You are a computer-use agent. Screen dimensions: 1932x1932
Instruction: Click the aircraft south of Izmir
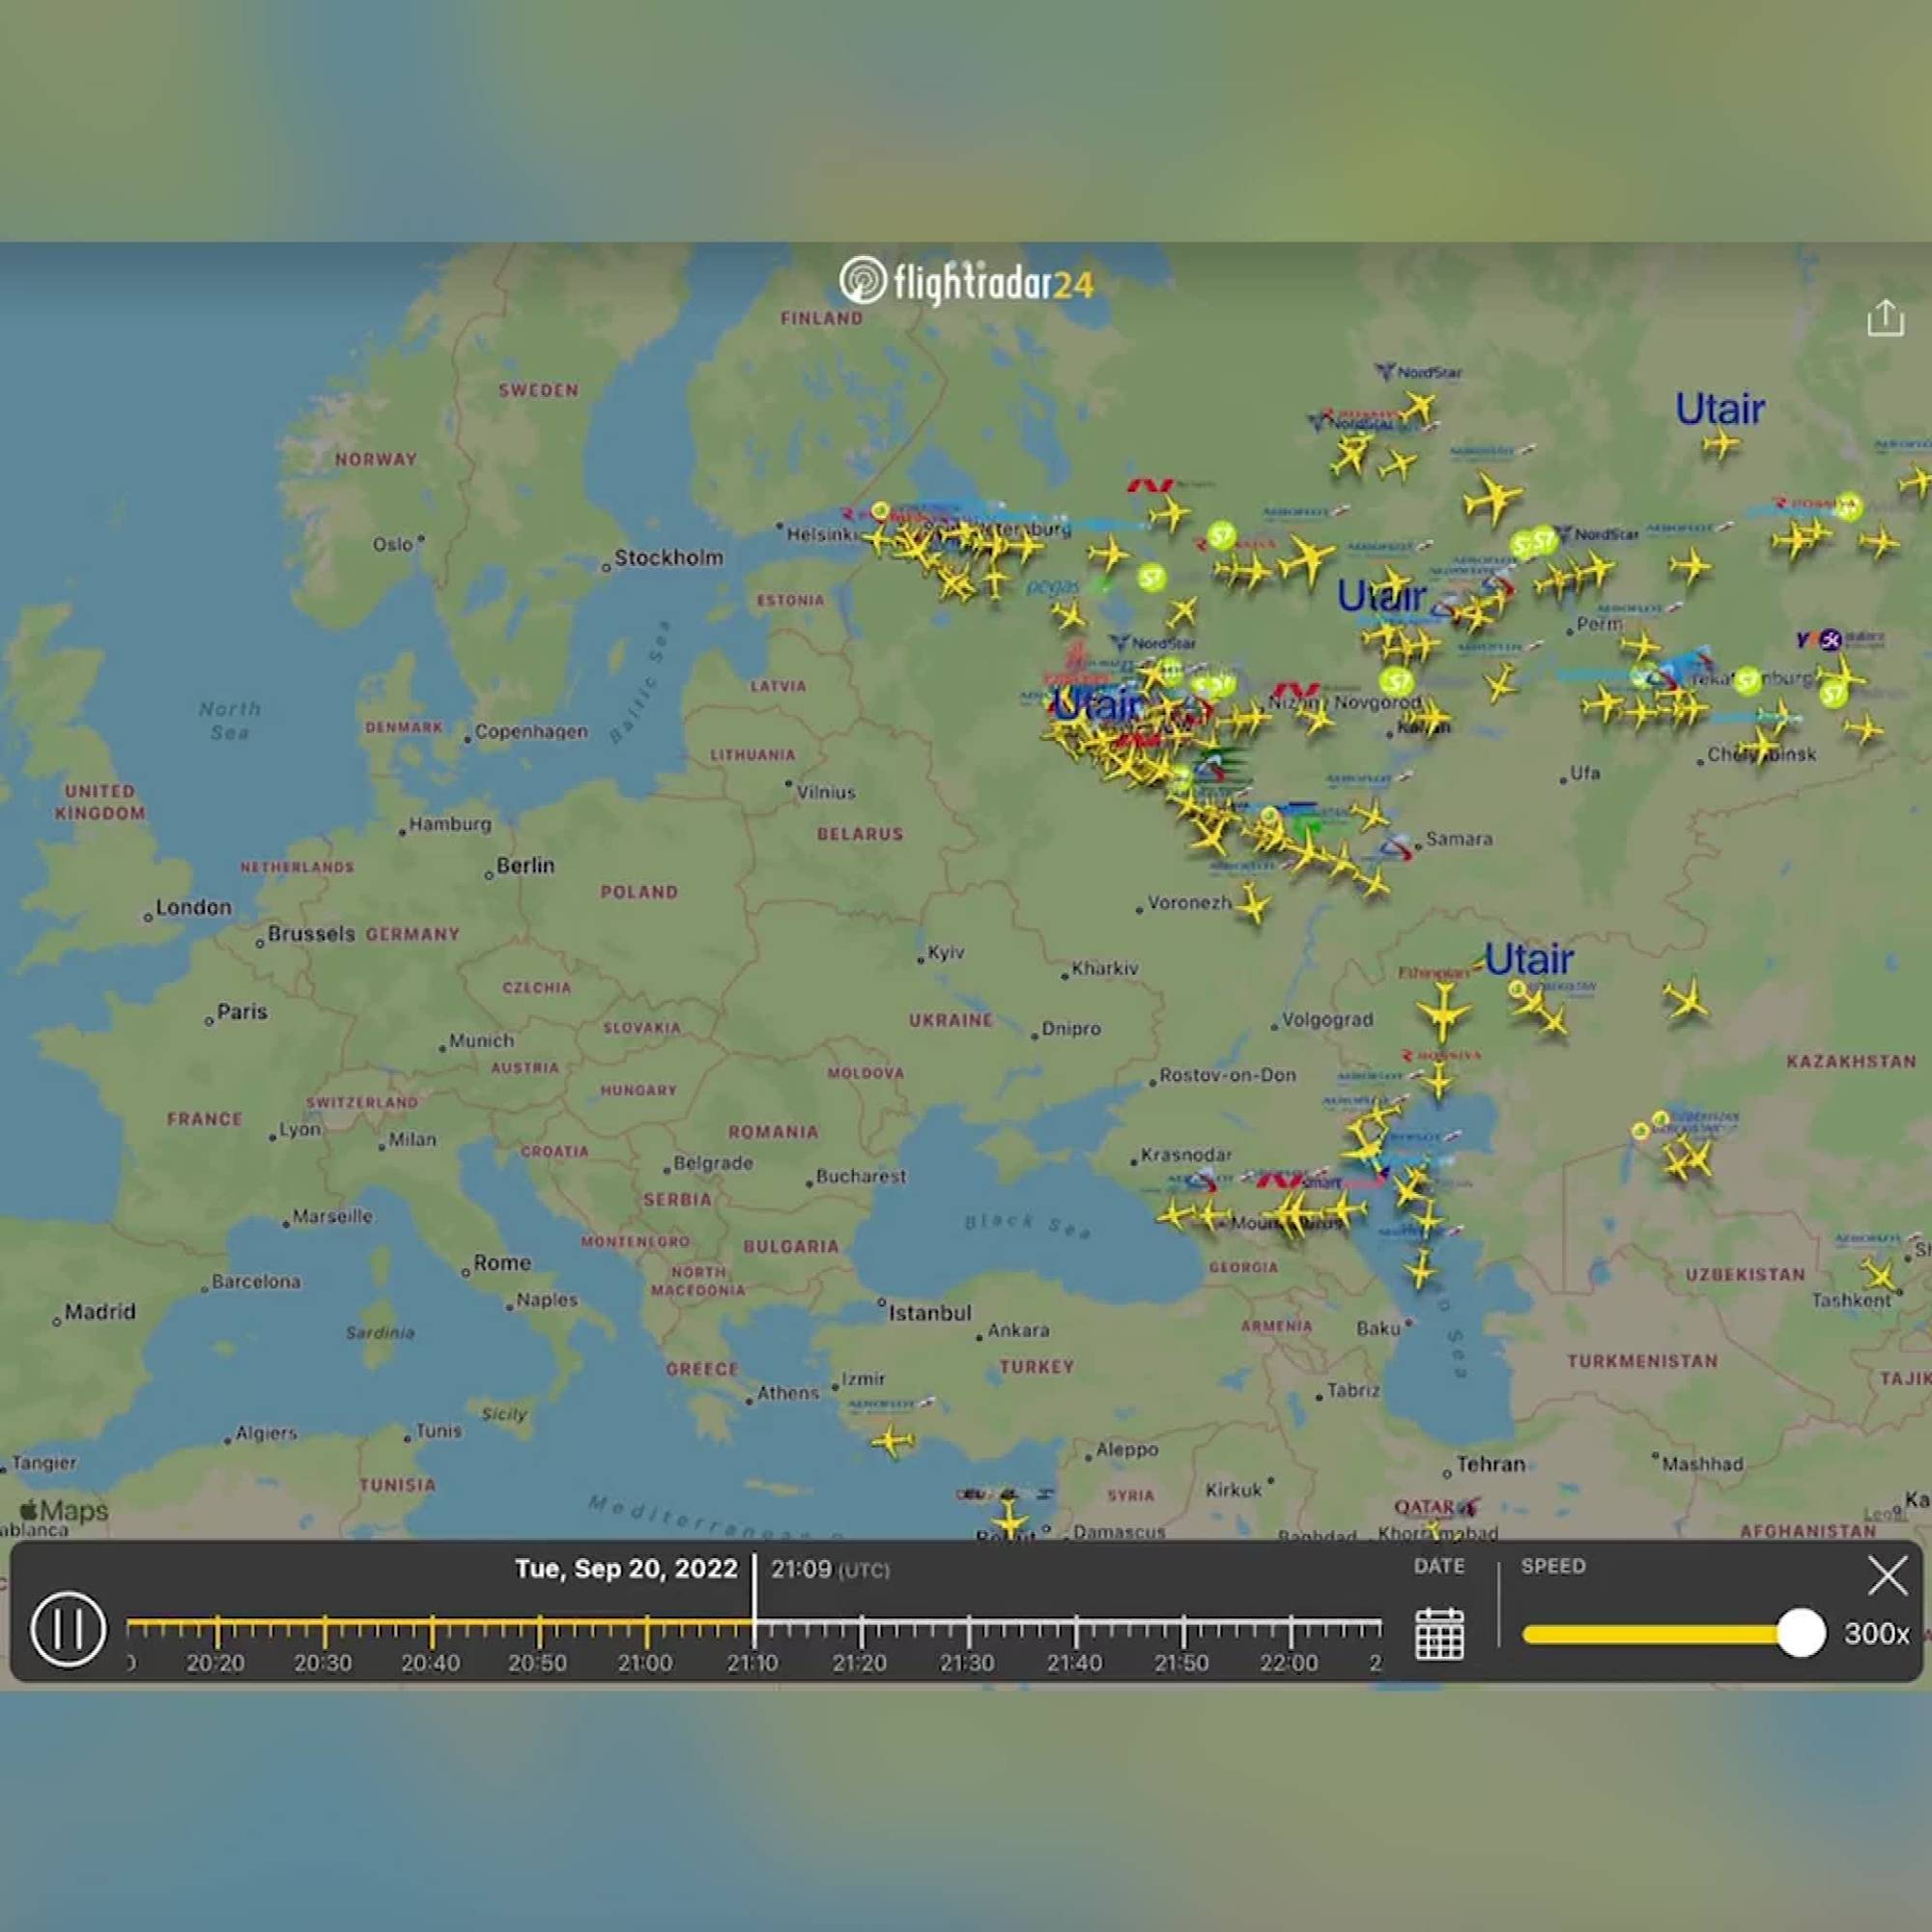click(892, 1442)
